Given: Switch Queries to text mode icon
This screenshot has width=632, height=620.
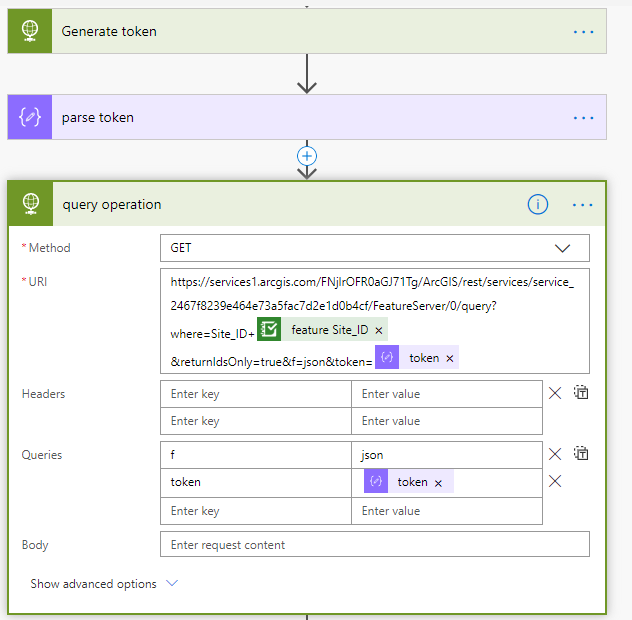Looking at the screenshot, I should [x=581, y=454].
